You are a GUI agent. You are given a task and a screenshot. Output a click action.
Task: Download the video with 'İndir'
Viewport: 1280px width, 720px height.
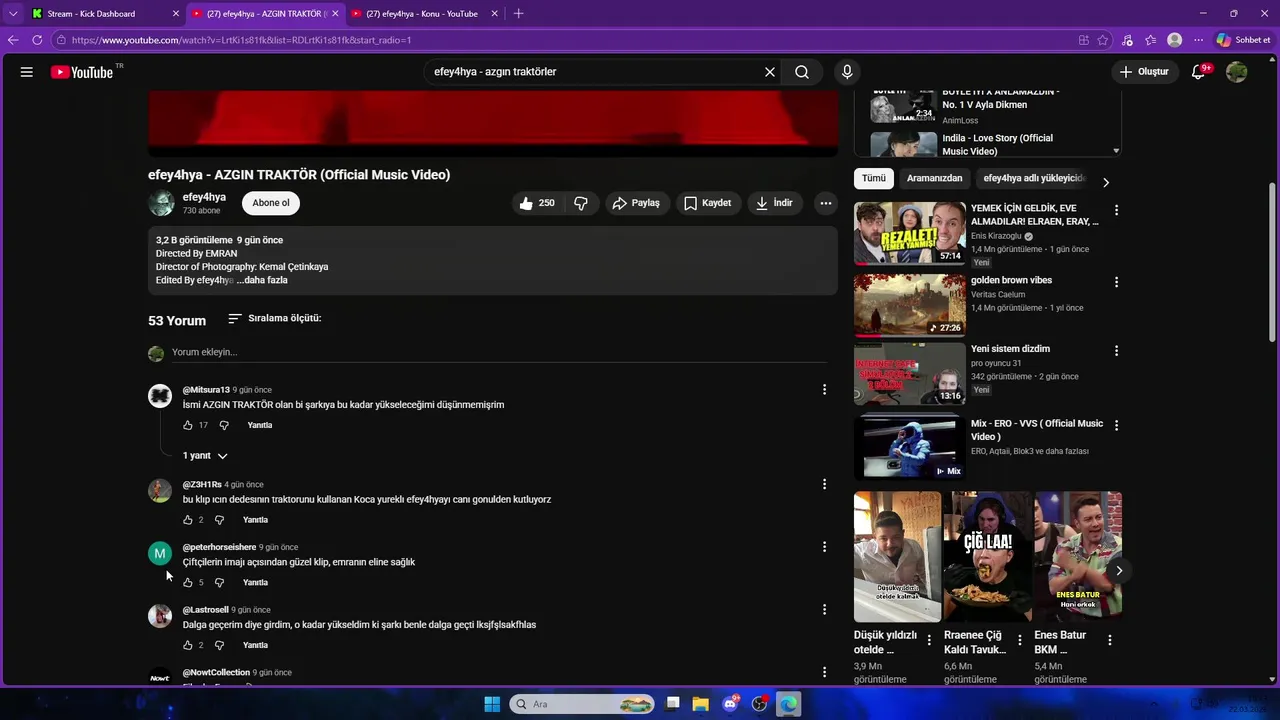[775, 203]
